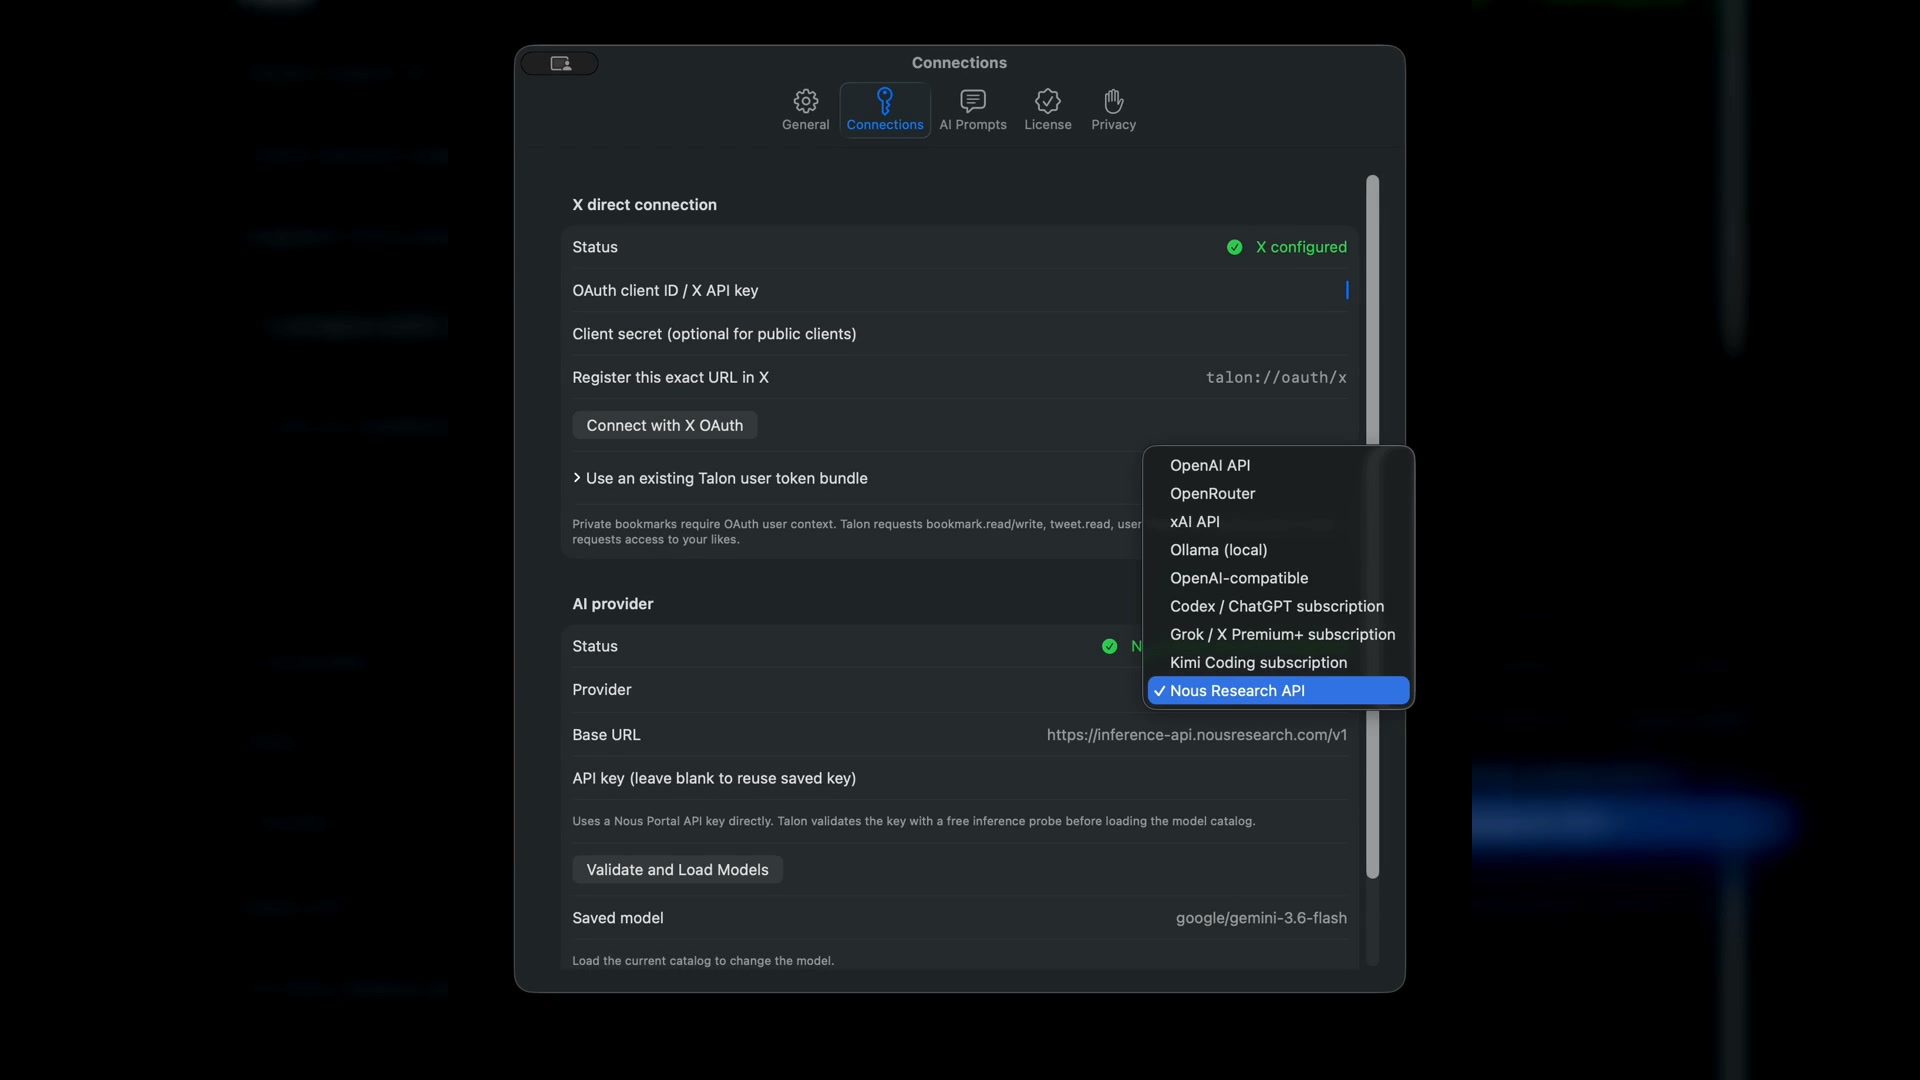Viewport: 1920px width, 1080px height.
Task: Click Connect with X OAuth button
Action: pyautogui.click(x=665, y=425)
